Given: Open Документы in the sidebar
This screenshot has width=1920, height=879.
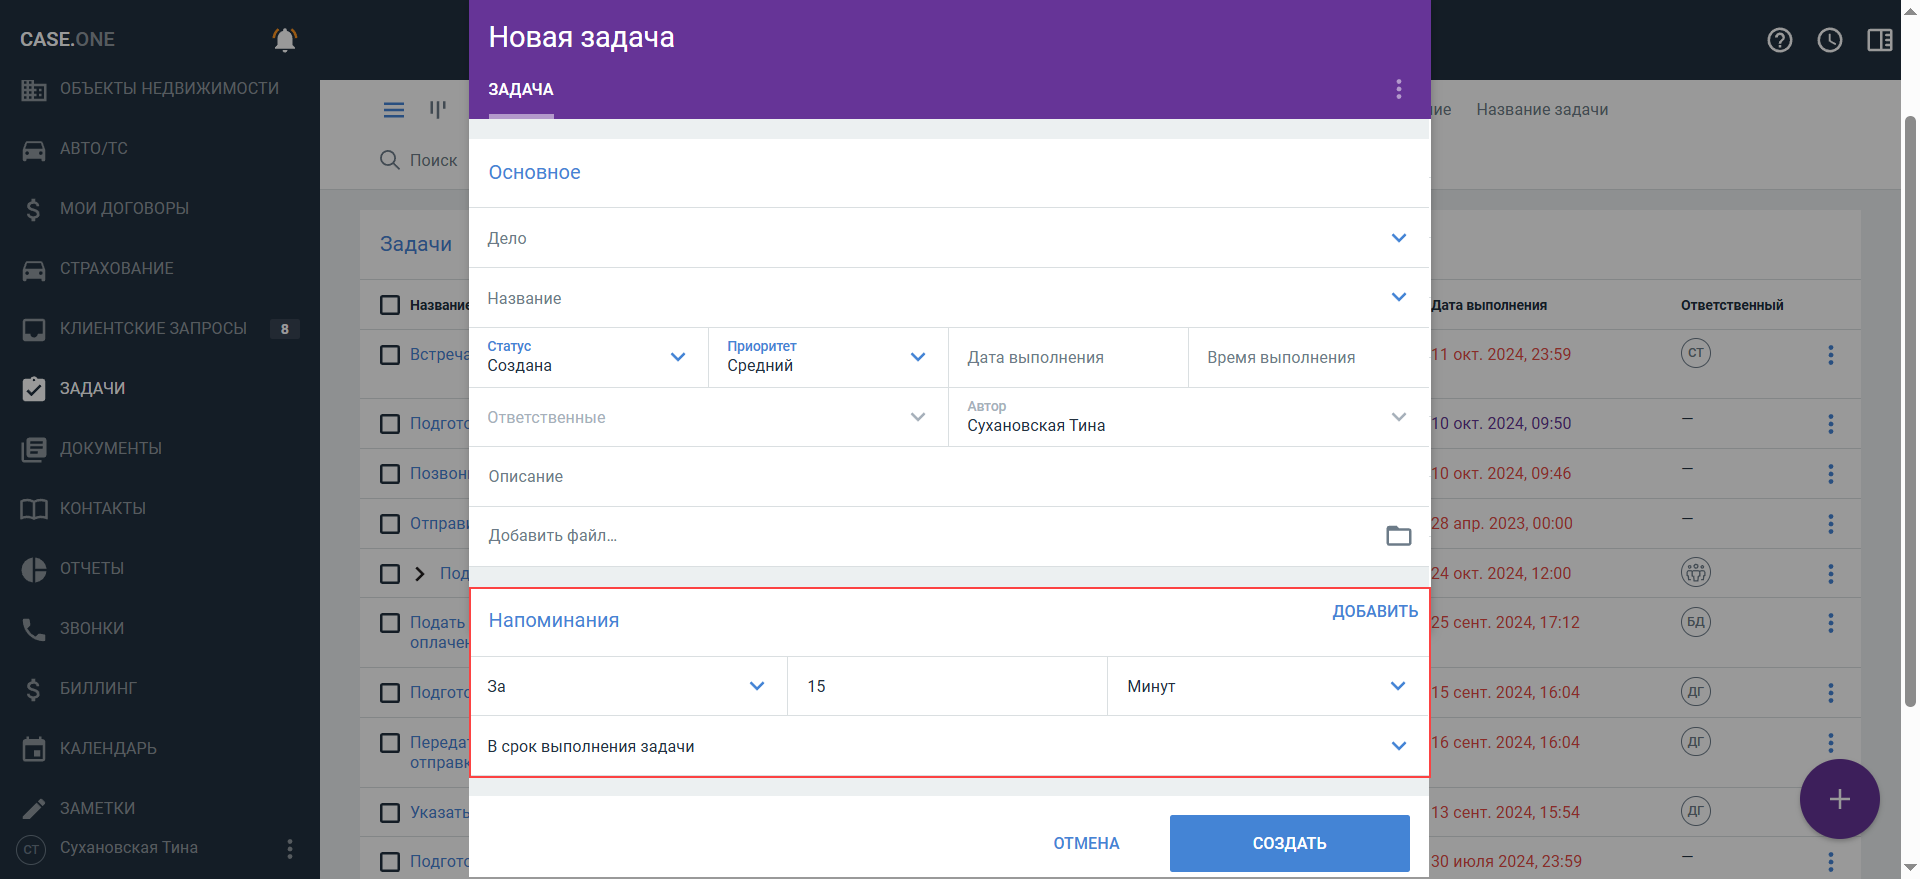Looking at the screenshot, I should (x=110, y=448).
